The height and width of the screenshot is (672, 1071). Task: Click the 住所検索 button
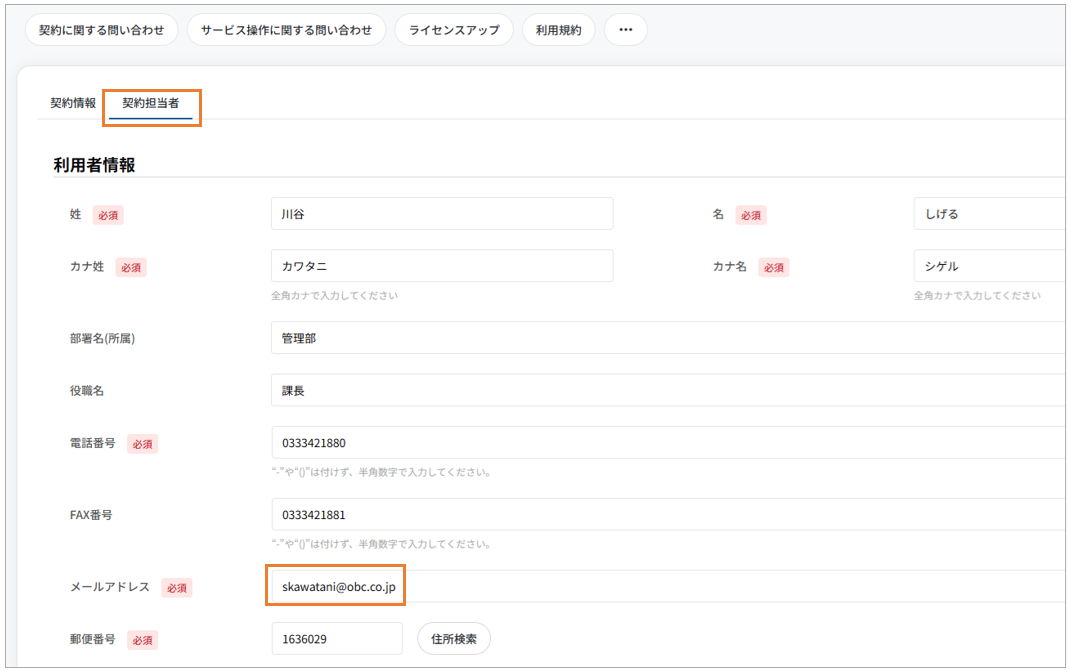click(x=454, y=639)
